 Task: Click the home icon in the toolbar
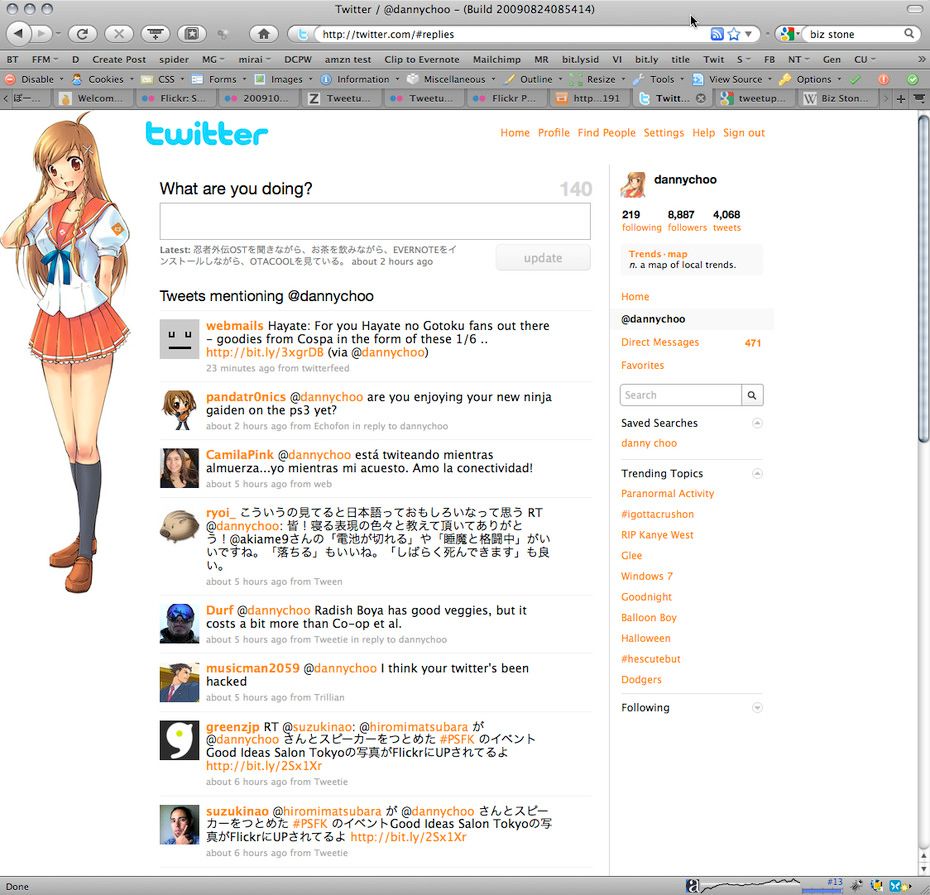pos(263,34)
